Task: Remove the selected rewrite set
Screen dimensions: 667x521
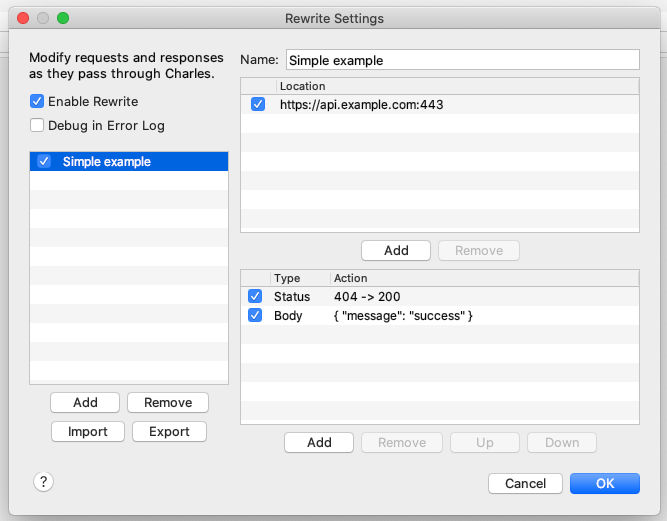Action: 168,402
